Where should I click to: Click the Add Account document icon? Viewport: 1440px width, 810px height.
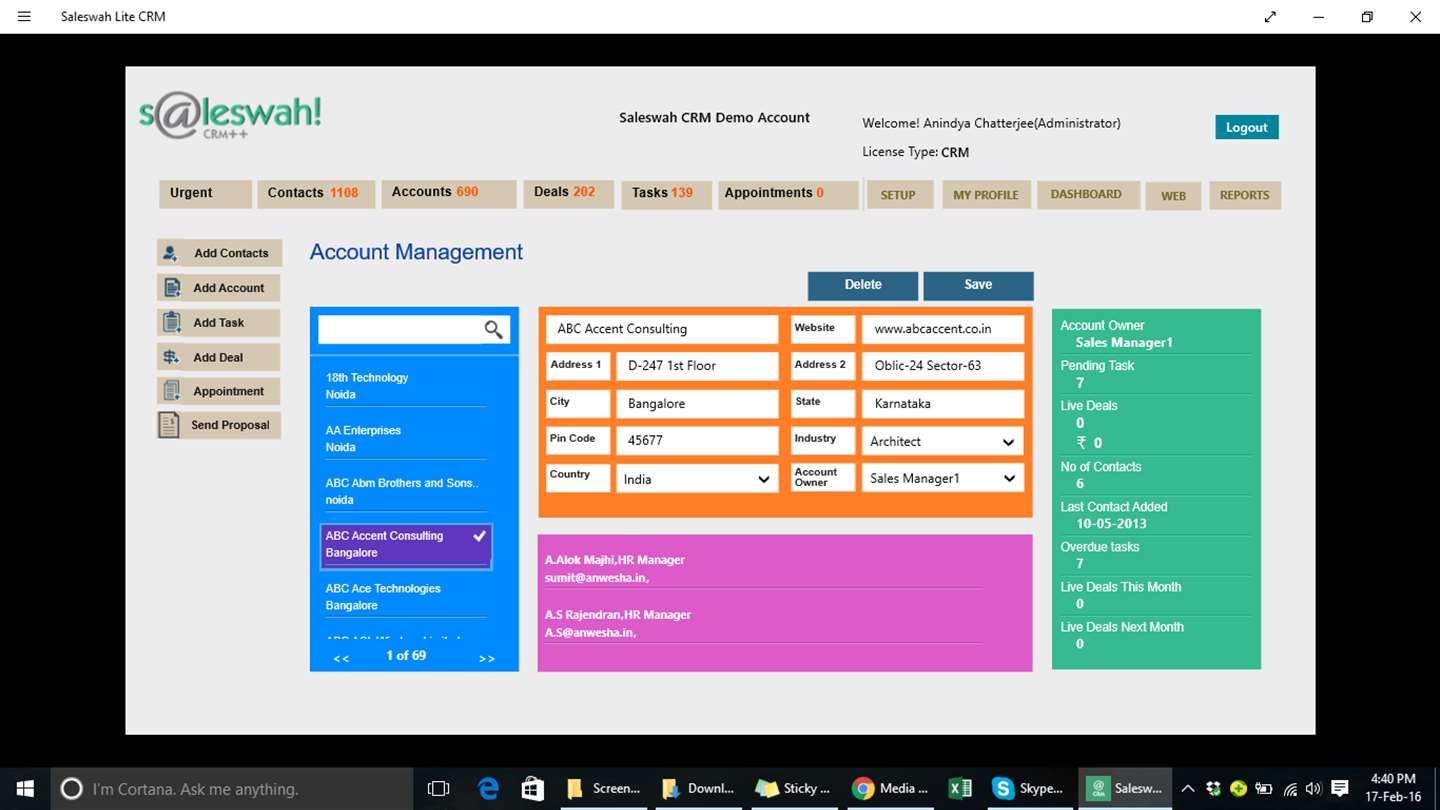[171, 288]
